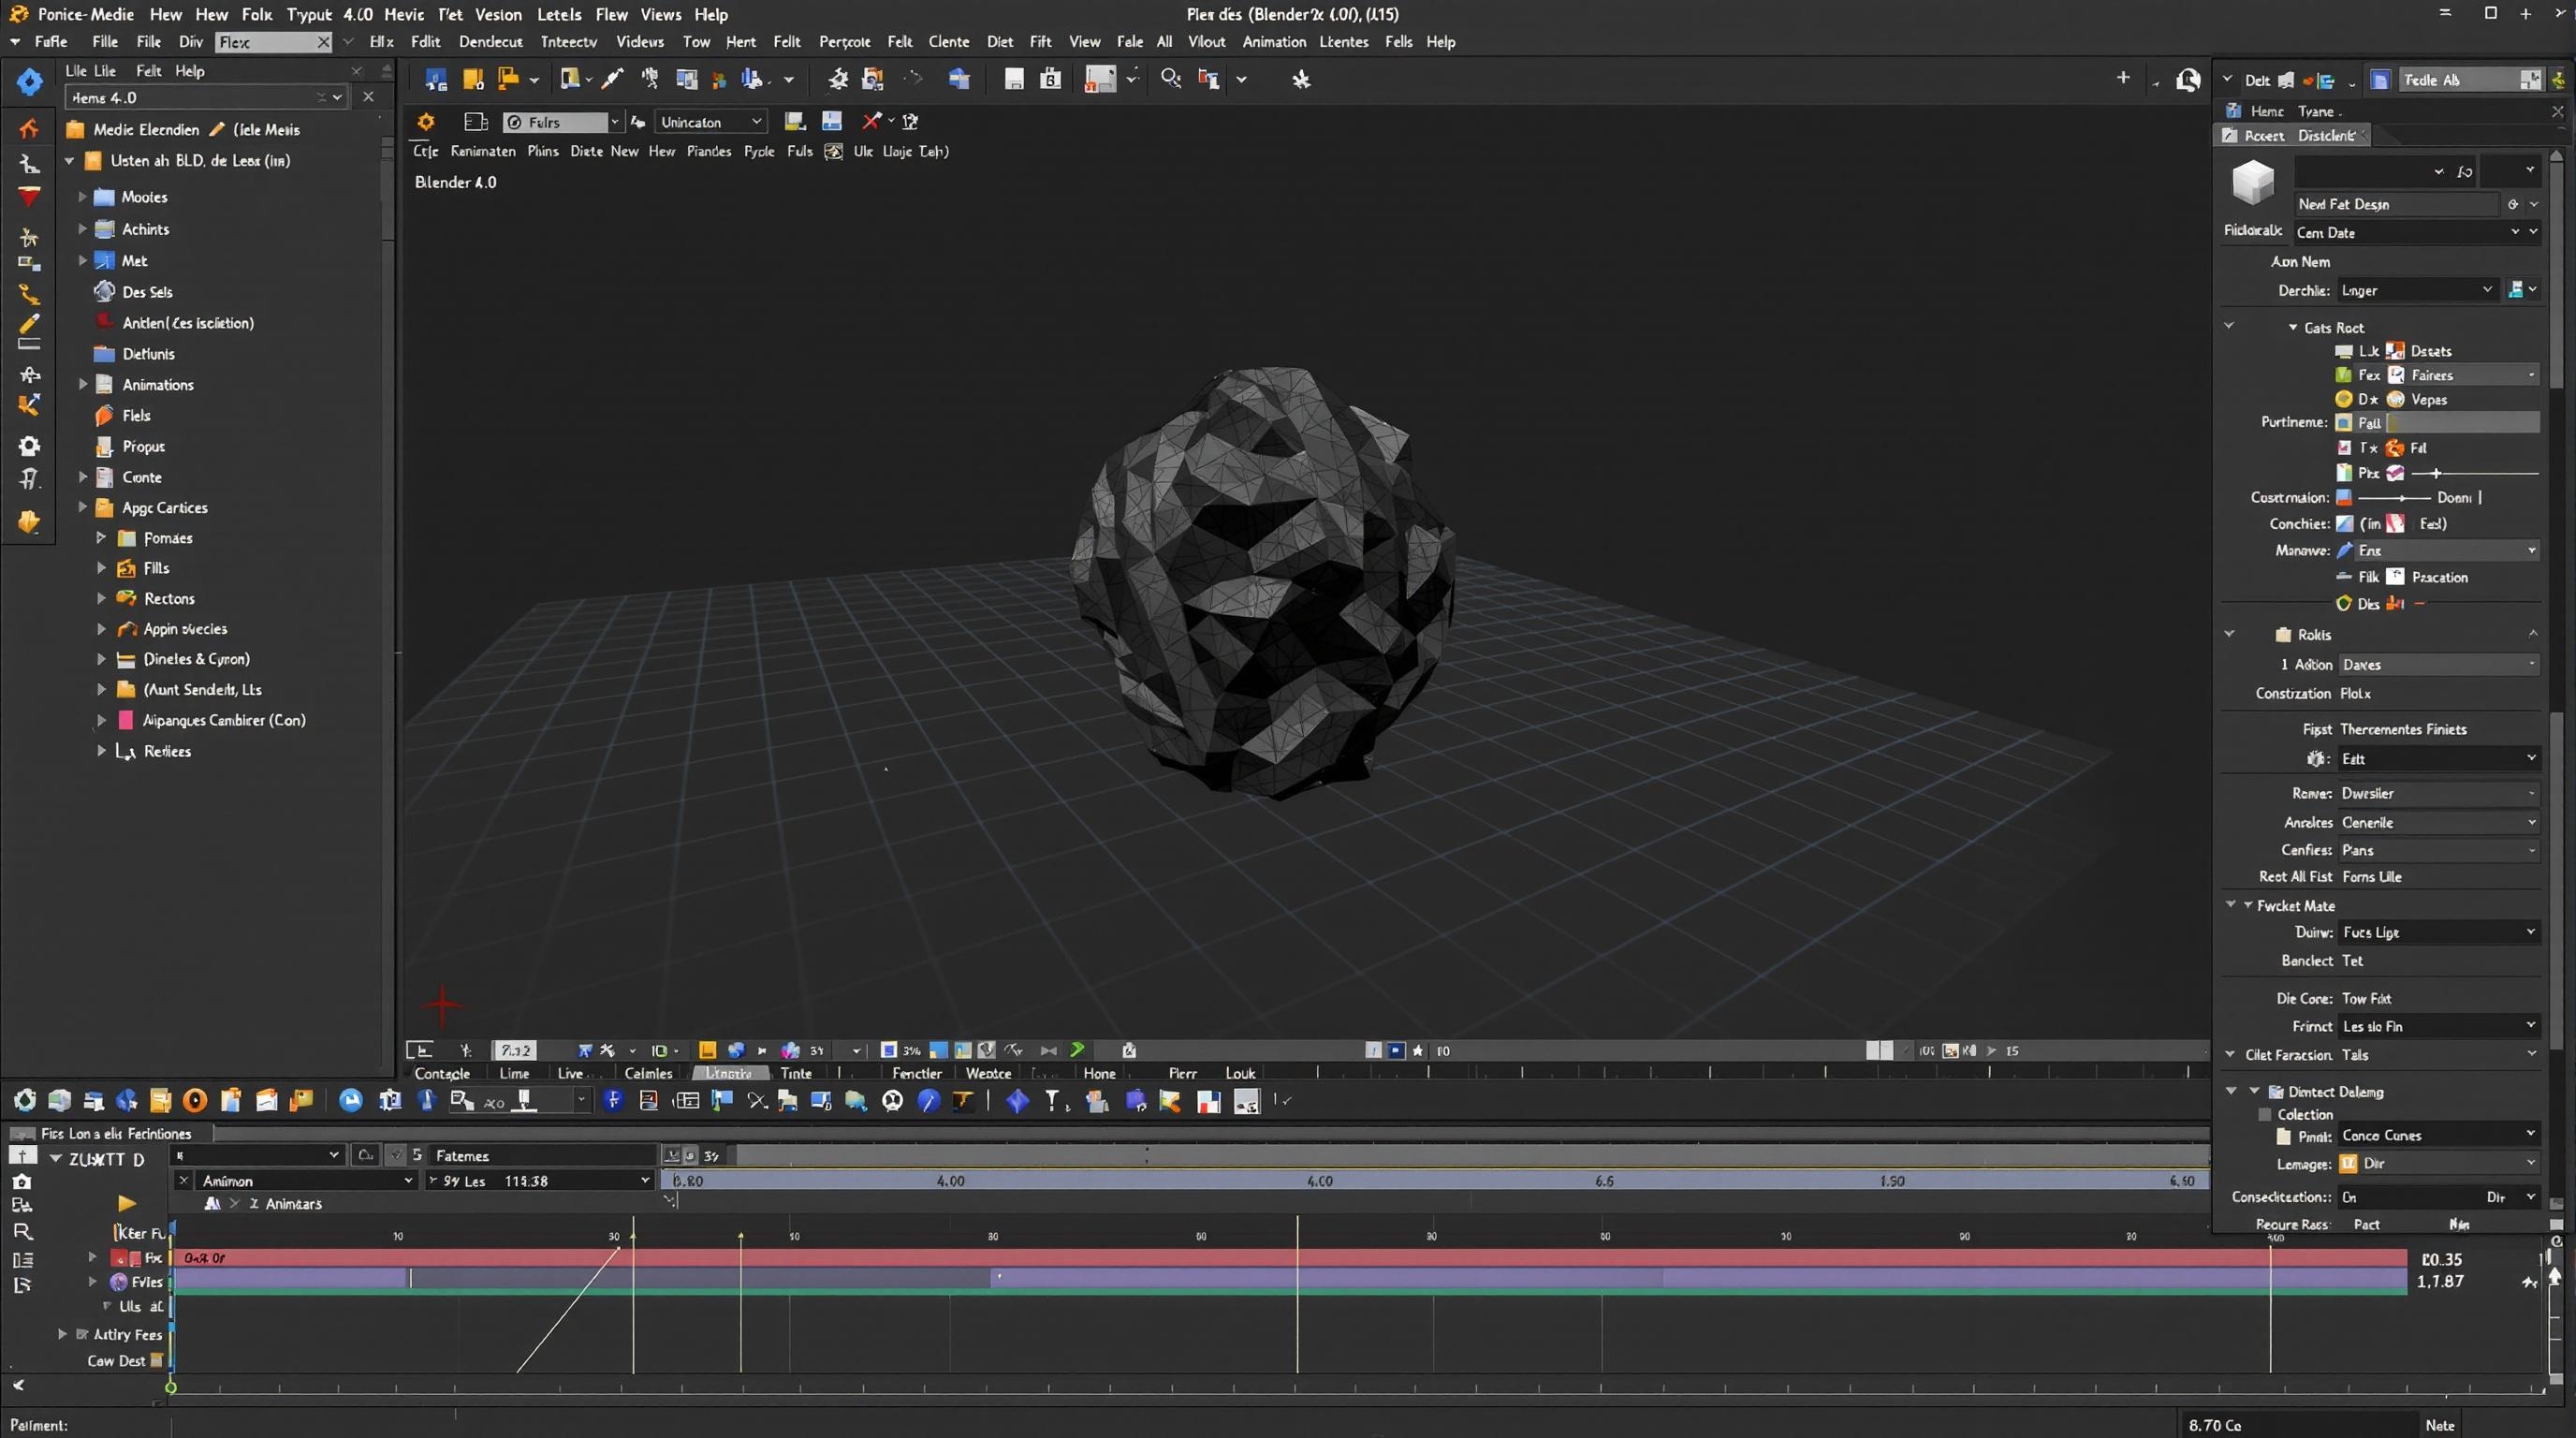Toggle the Colection checkbox

pos(2265,1114)
